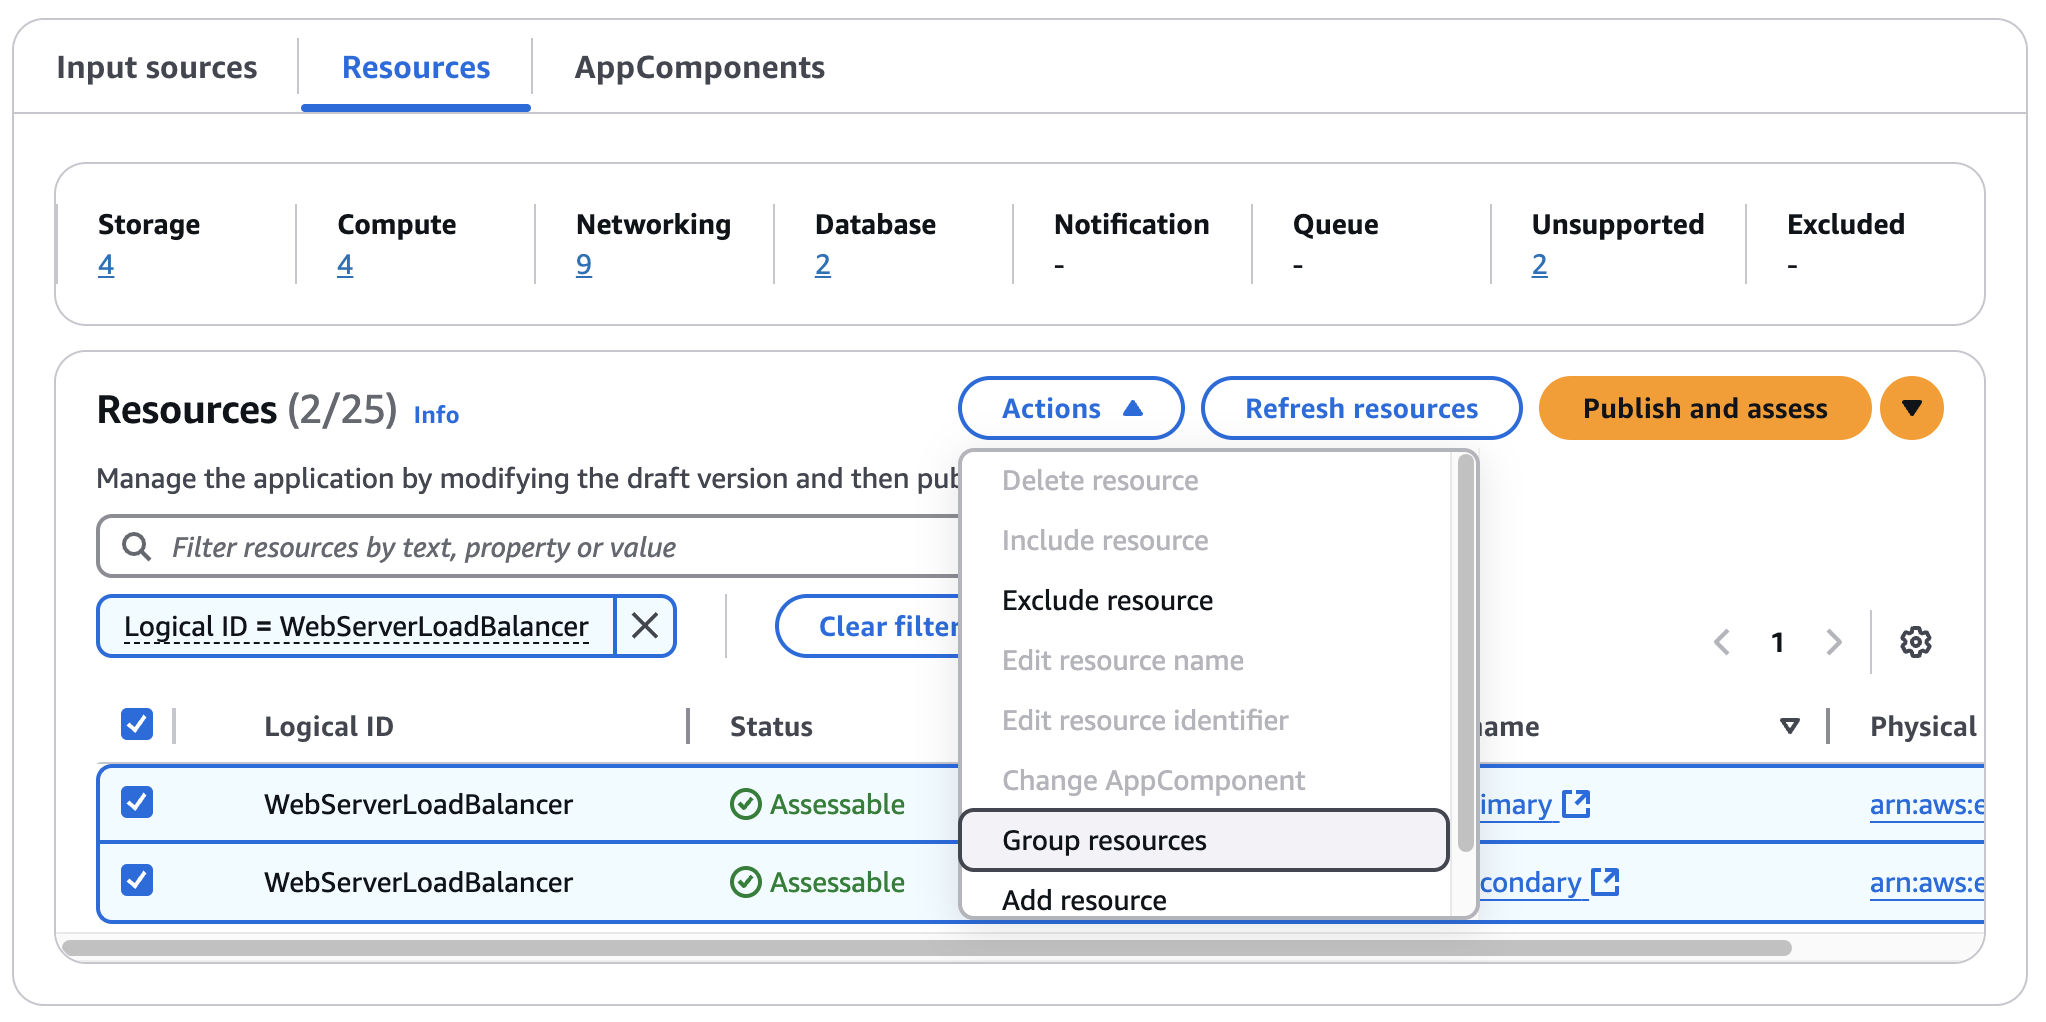Screen dimensions: 2046x1022
Task: Toggle the name column sort arrow
Action: [x=1789, y=726]
